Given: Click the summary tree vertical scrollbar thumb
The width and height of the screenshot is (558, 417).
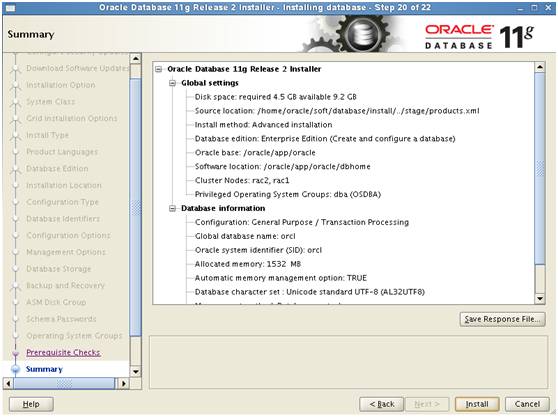Looking at the screenshot, I should click(540, 168).
